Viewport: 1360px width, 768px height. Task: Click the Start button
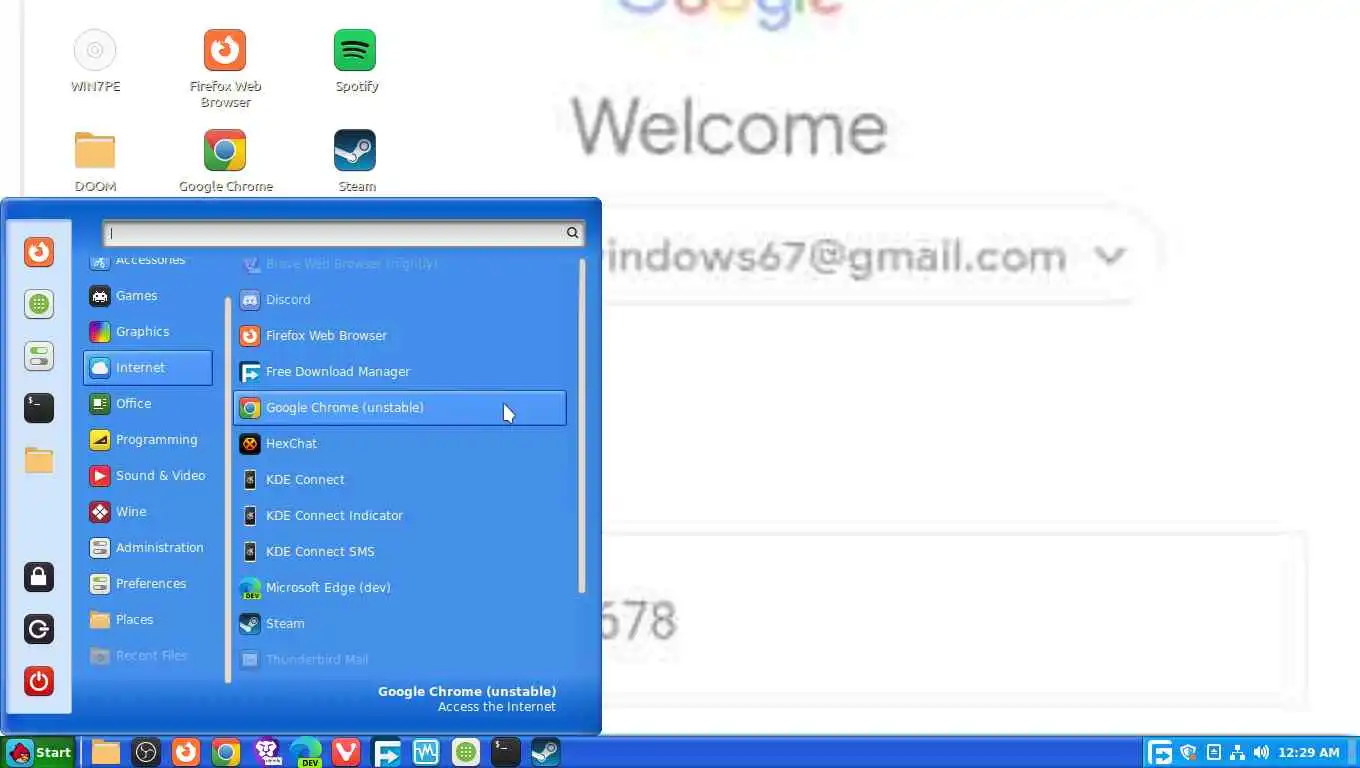pyautogui.click(x=39, y=752)
